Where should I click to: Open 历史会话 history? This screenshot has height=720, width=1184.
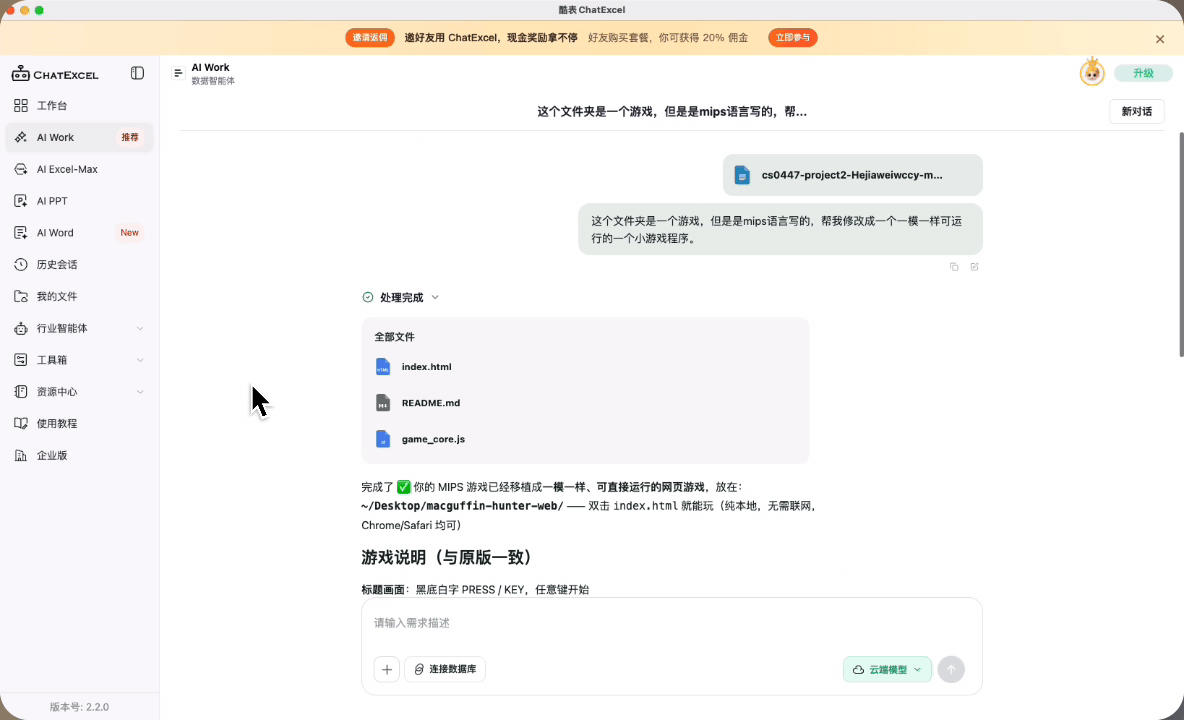pos(79,264)
